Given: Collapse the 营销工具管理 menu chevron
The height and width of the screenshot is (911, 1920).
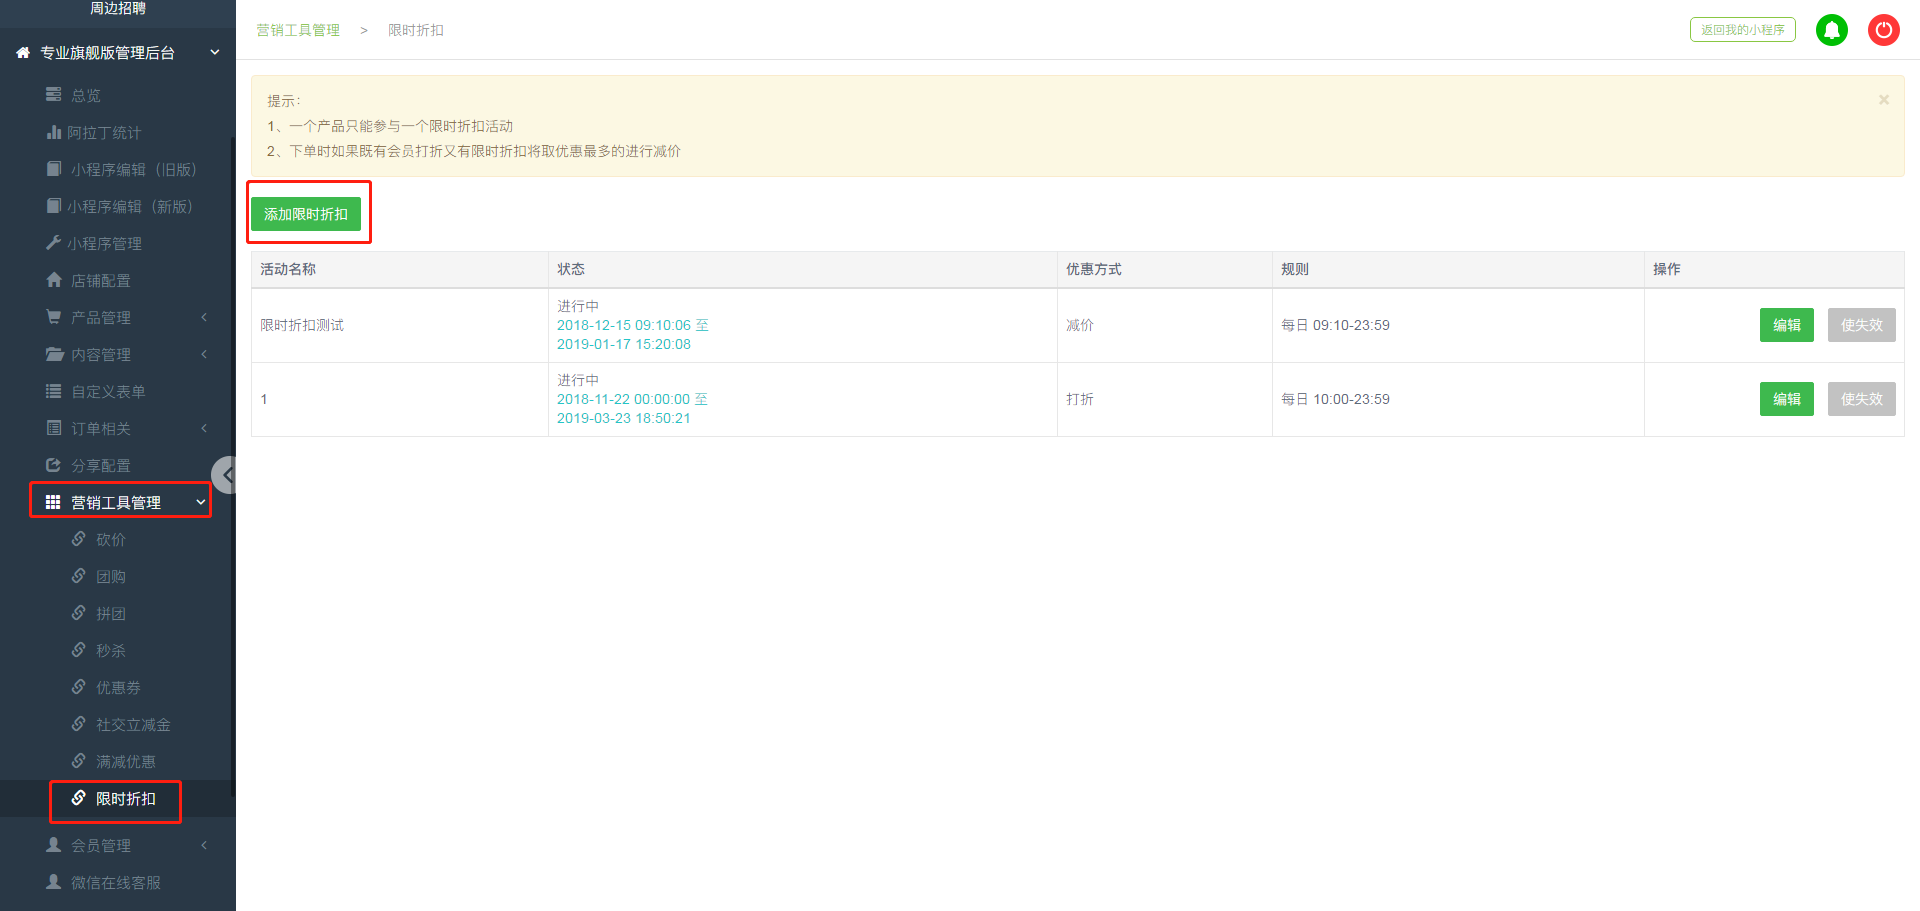Looking at the screenshot, I should (200, 502).
